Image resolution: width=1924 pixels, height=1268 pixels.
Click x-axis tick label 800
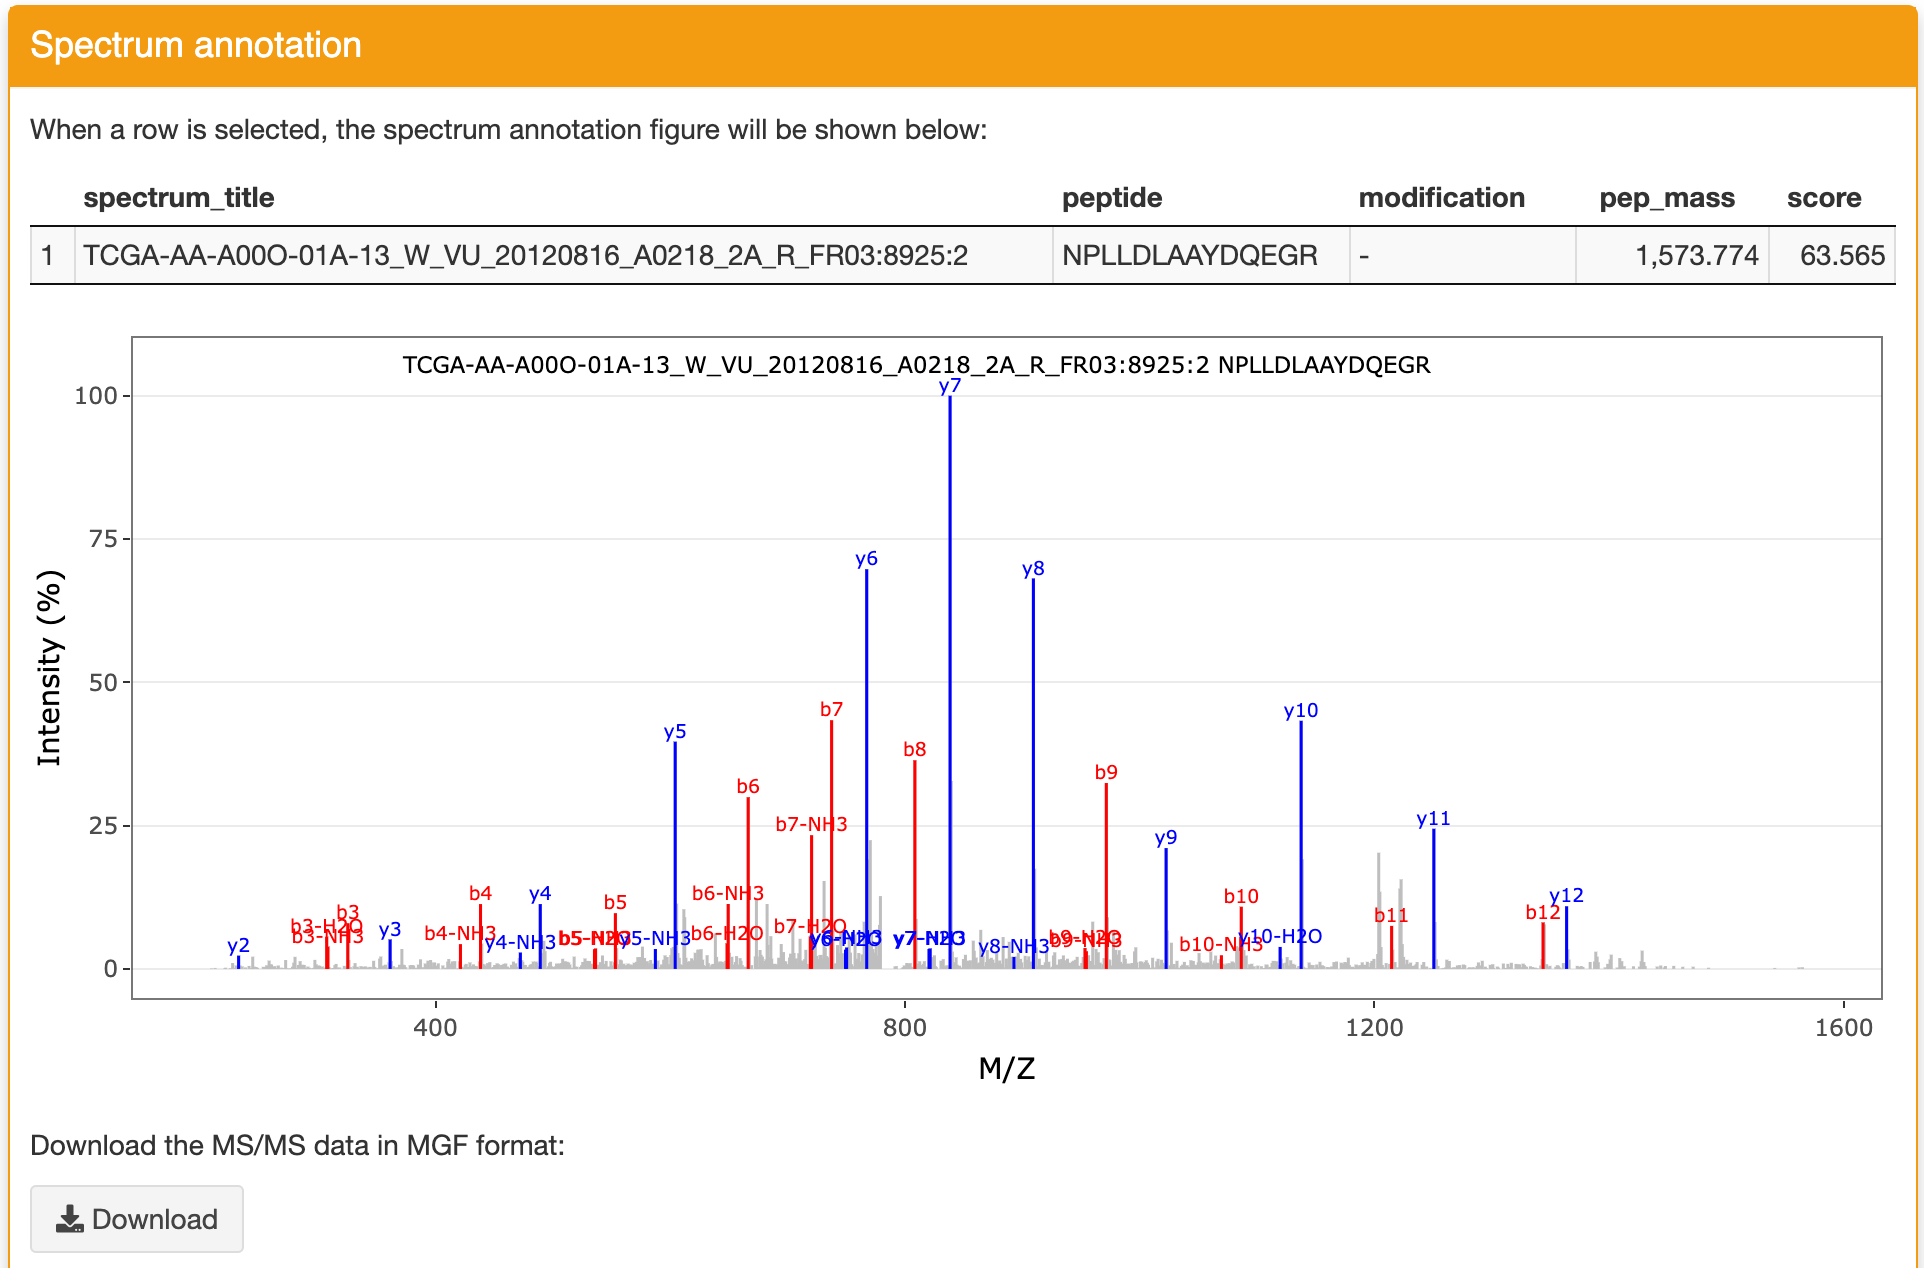pyautogui.click(x=905, y=1027)
